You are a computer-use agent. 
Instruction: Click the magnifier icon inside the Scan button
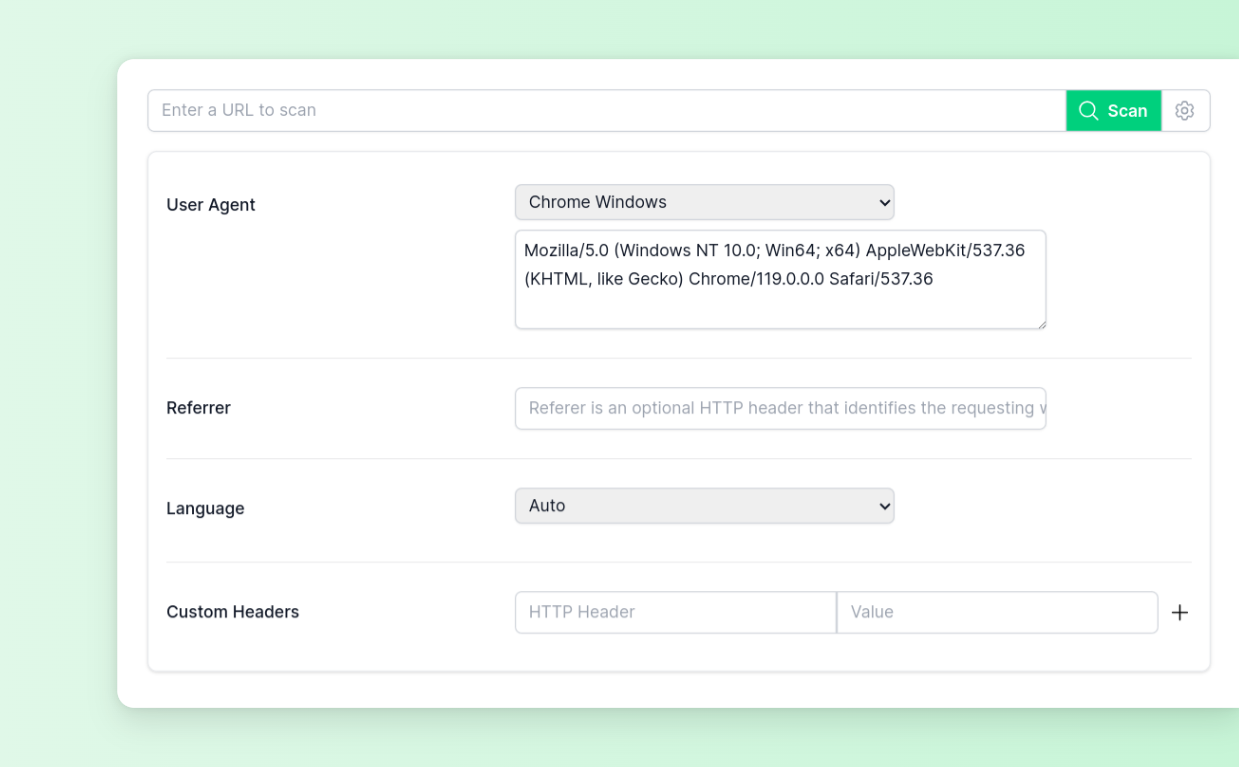[1088, 110]
